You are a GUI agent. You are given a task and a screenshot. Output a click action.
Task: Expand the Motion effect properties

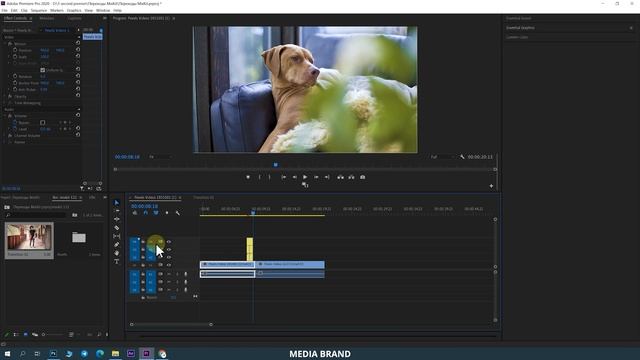point(5,44)
